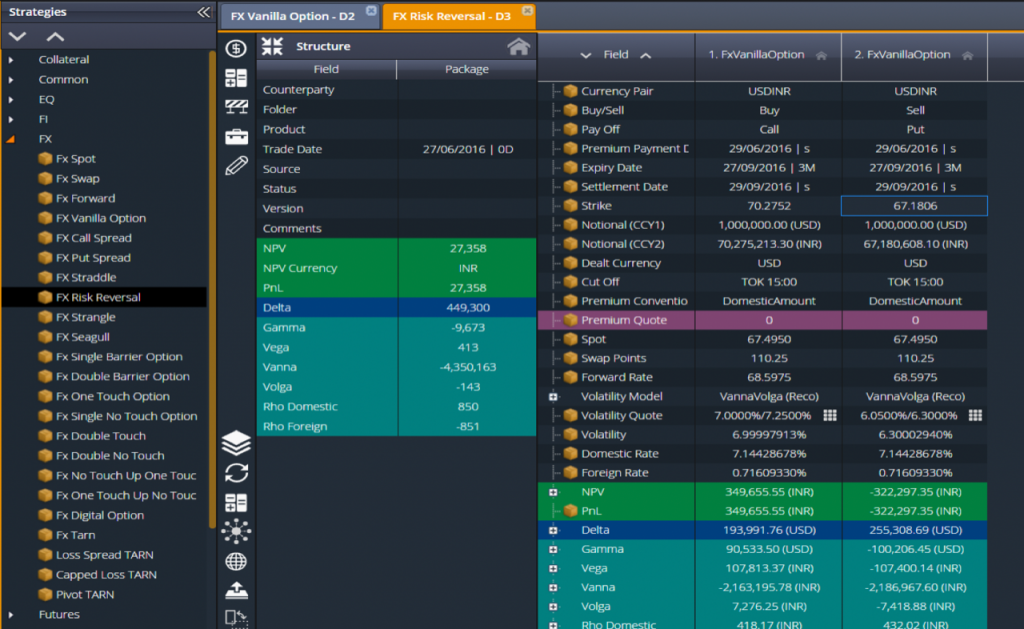Screen dimensions: 1024x629
Task: Expand the Futures node in Strategies tree
Action: [11, 615]
